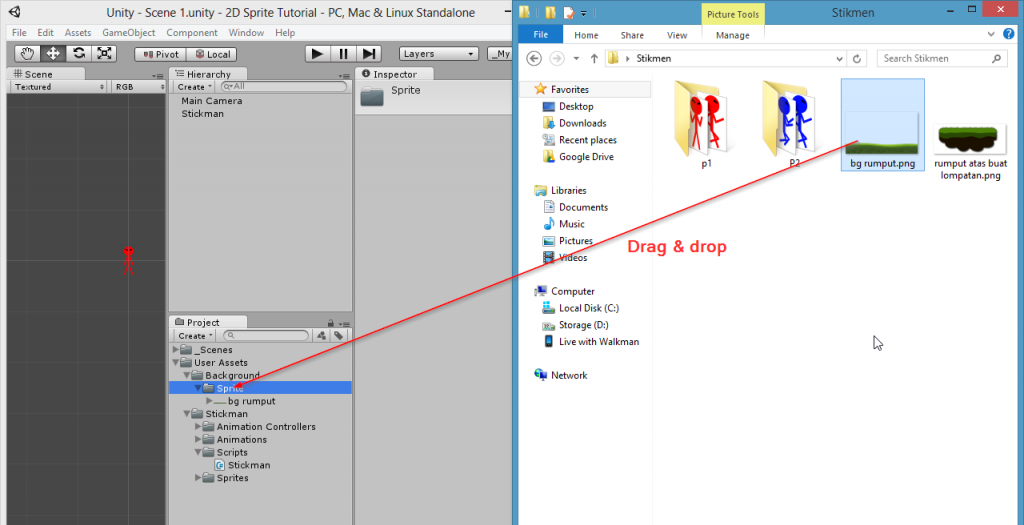
Task: Select the Move (translate) tool
Action: tap(53, 54)
